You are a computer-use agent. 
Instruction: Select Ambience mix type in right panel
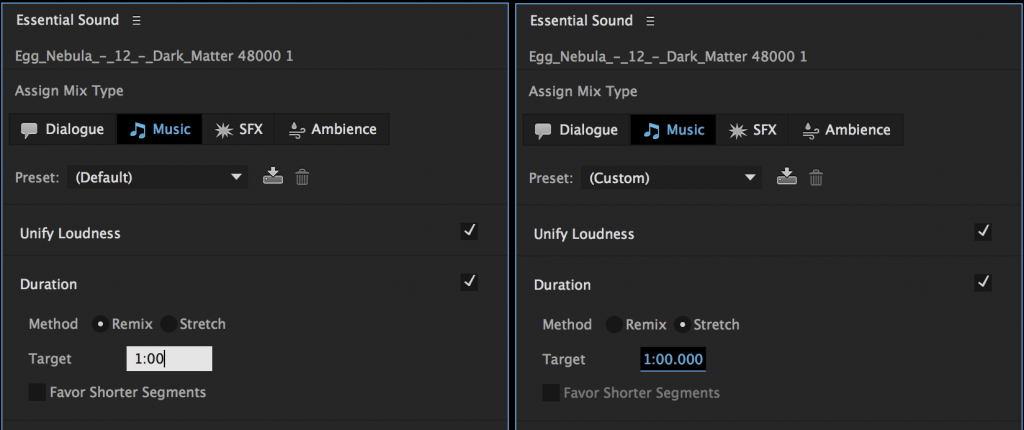coord(846,130)
